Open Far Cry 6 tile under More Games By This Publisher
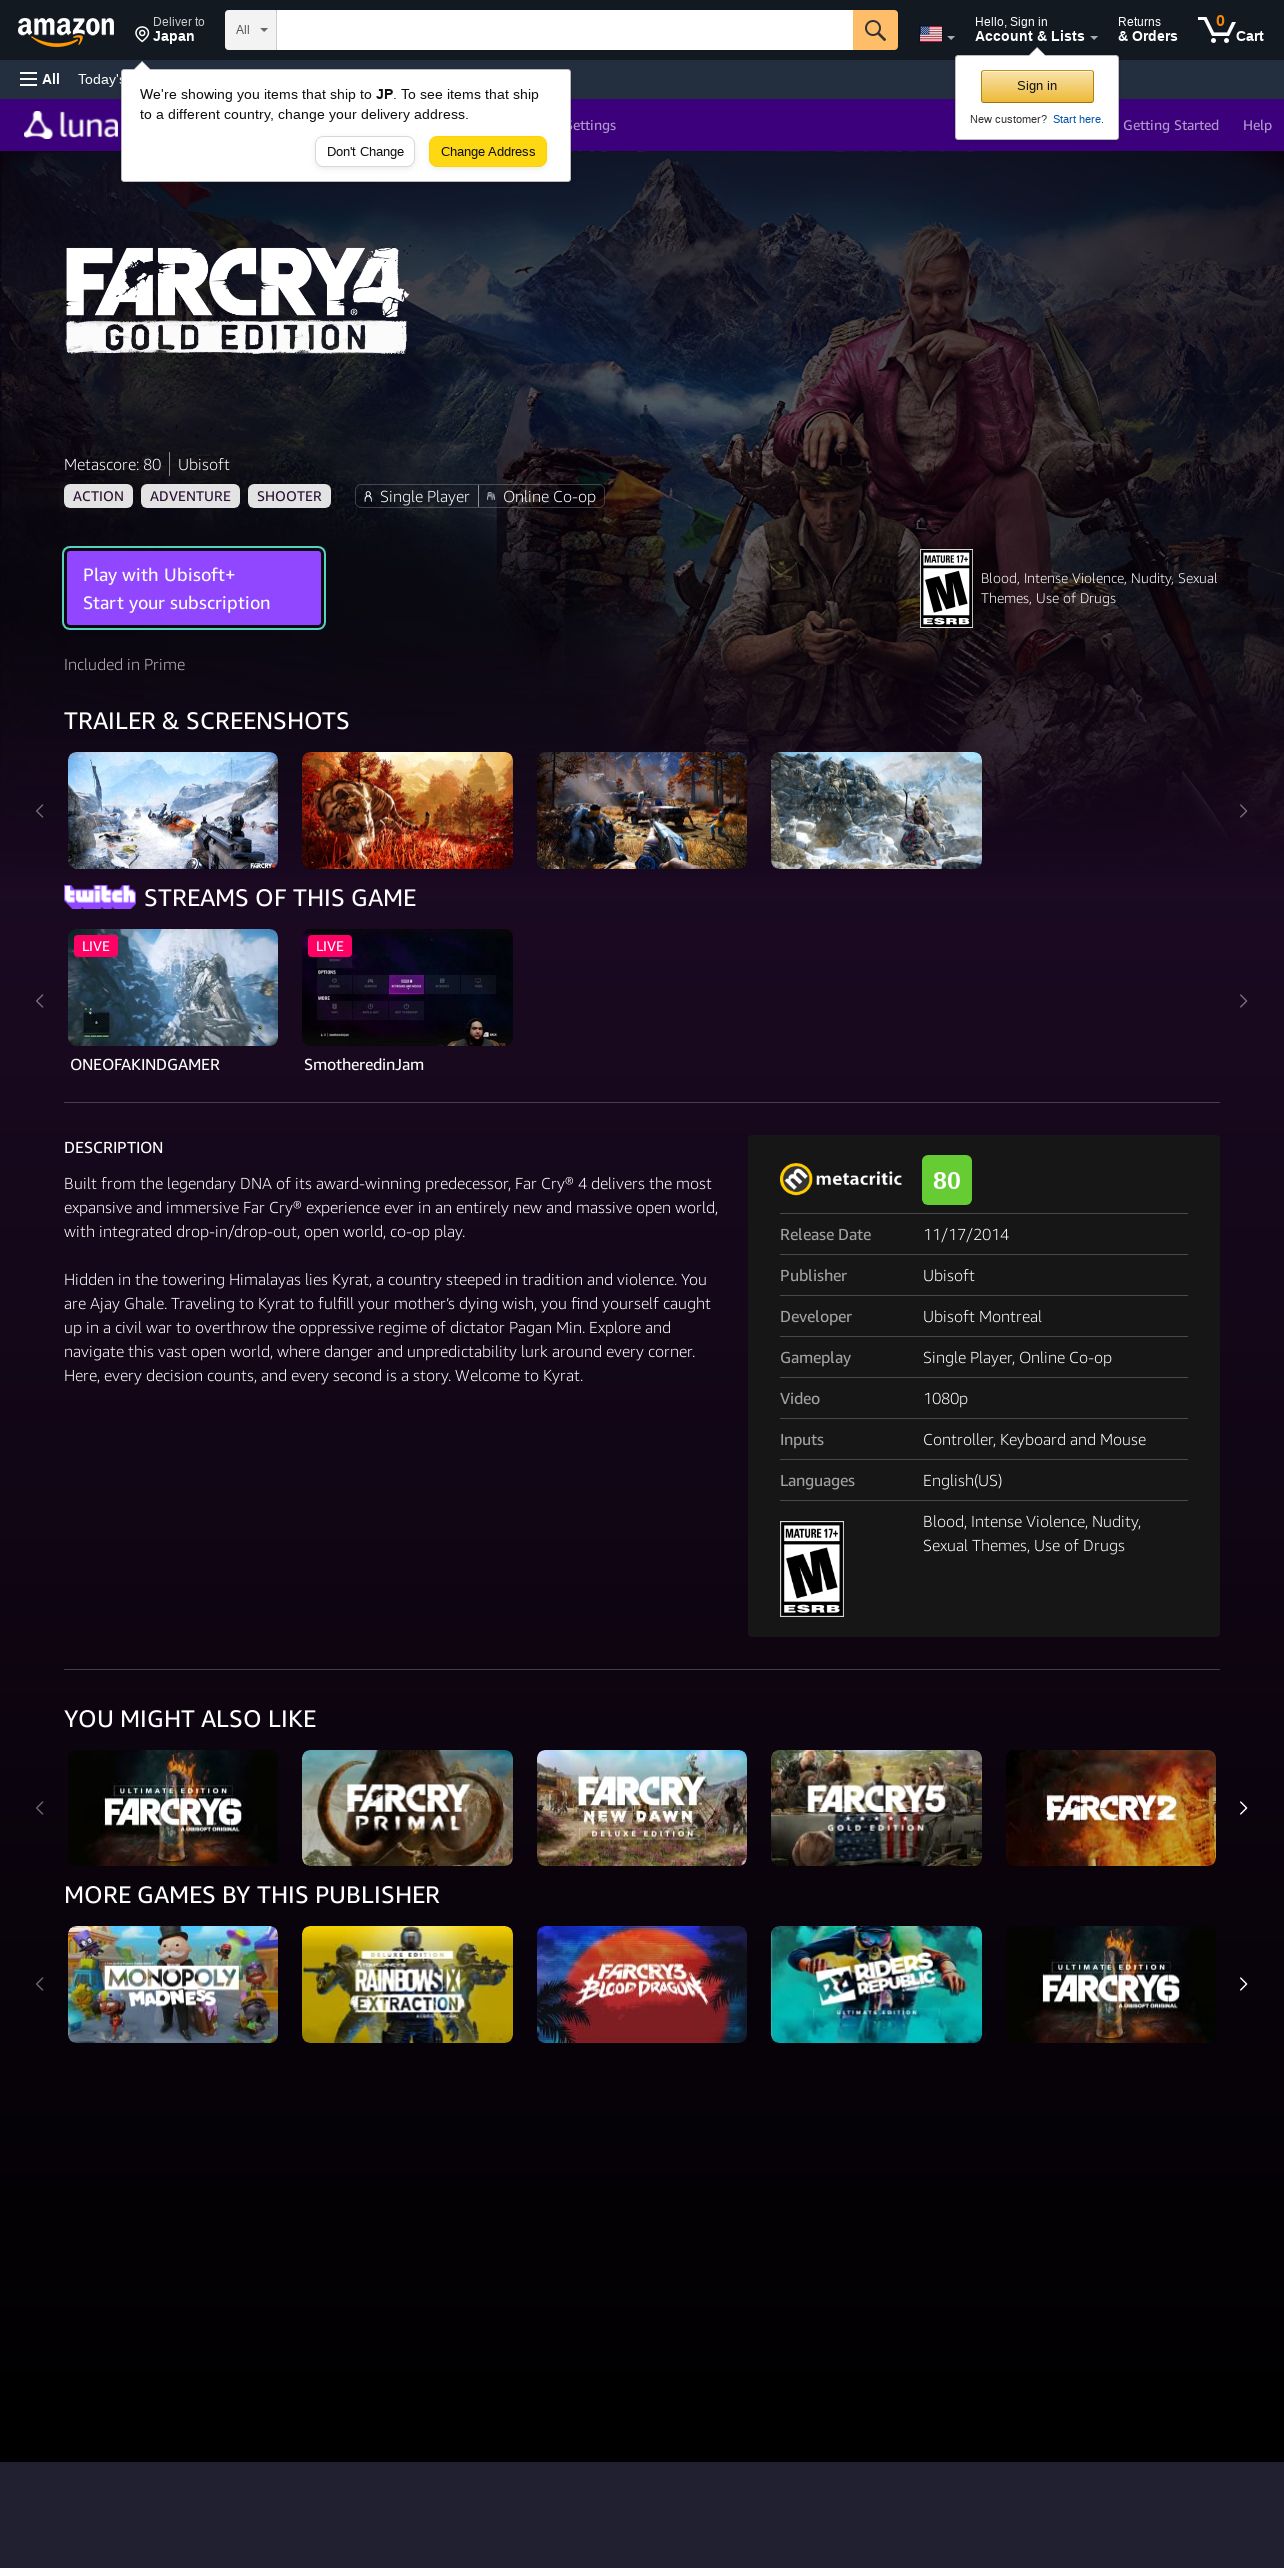1284x2568 pixels. pyautogui.click(x=1111, y=1984)
